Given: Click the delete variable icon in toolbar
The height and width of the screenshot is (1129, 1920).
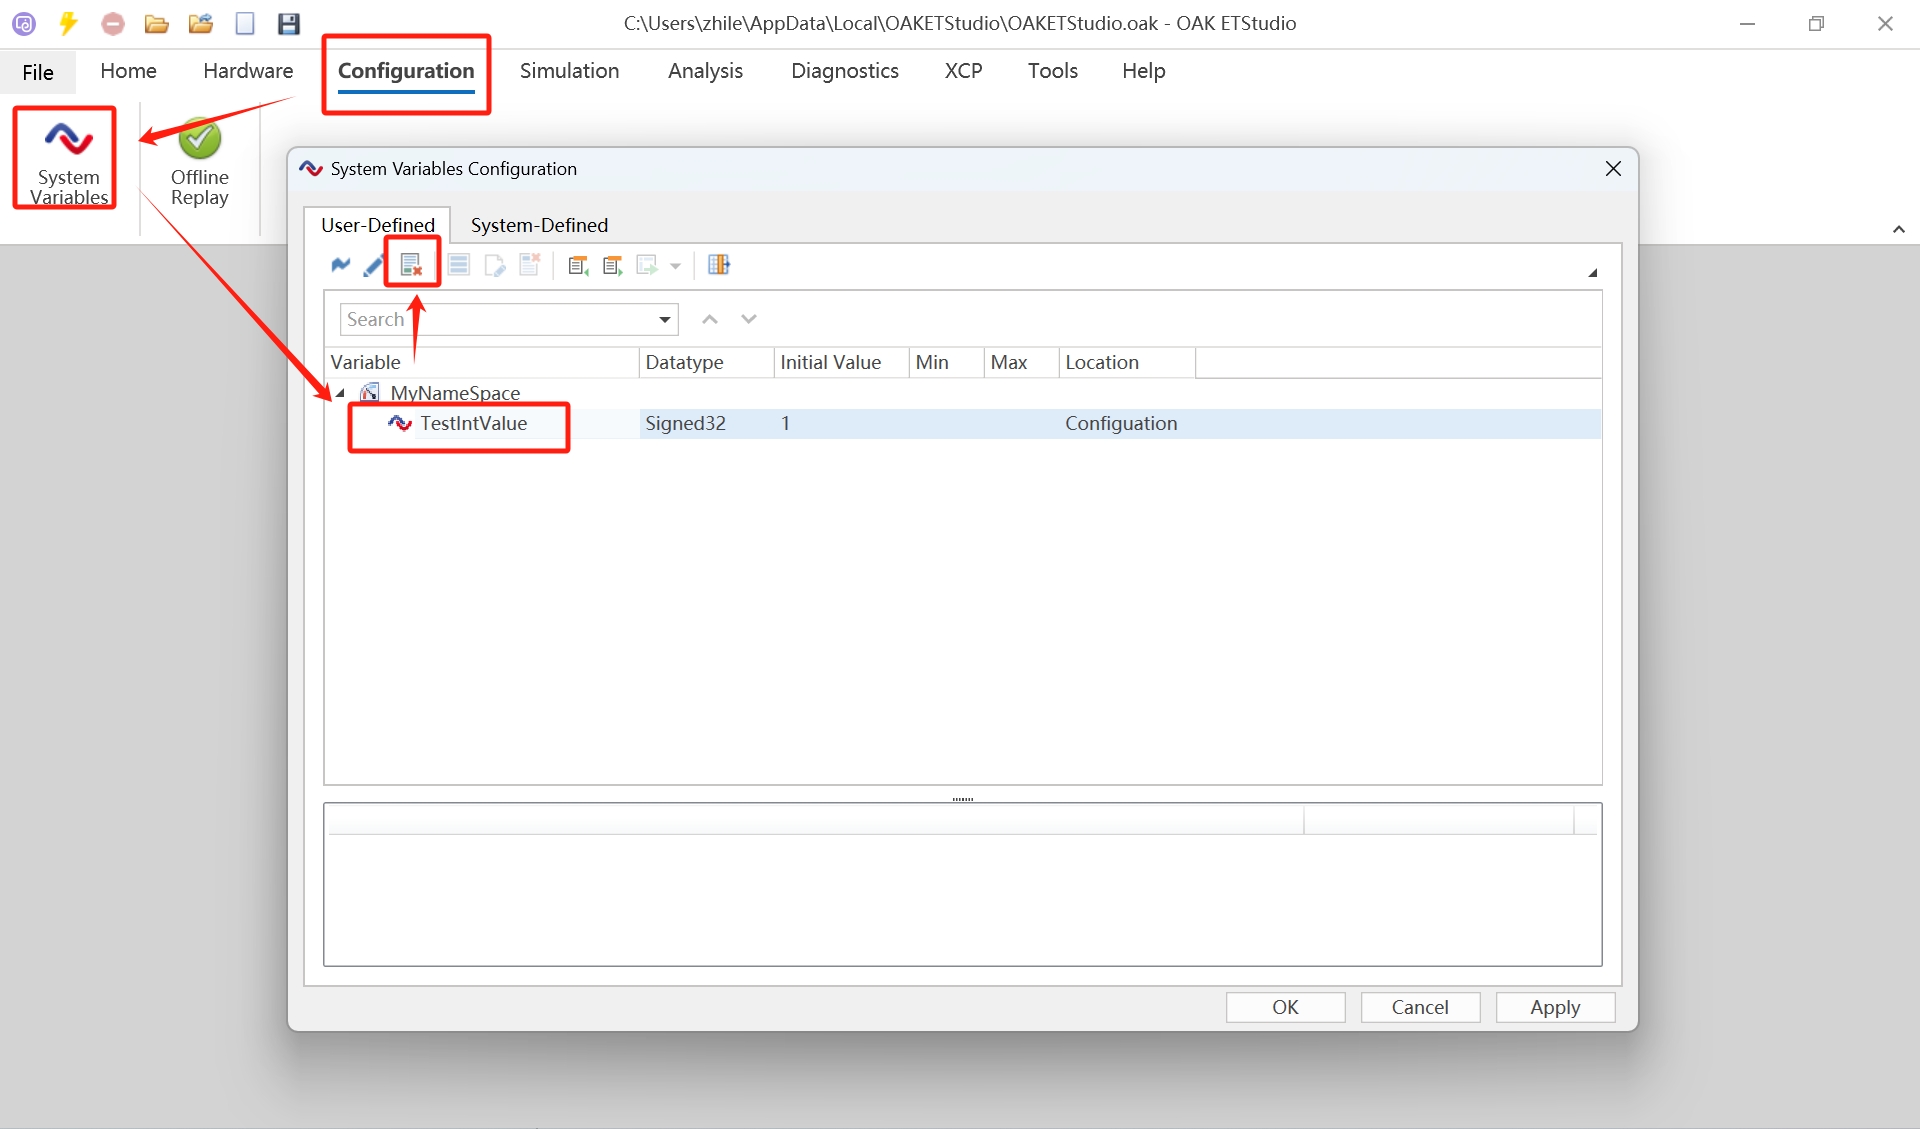Looking at the screenshot, I should 411,265.
